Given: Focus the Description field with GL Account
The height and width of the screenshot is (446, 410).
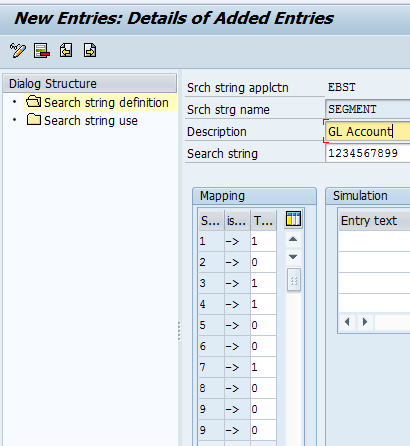Looking at the screenshot, I should click(x=368, y=131).
